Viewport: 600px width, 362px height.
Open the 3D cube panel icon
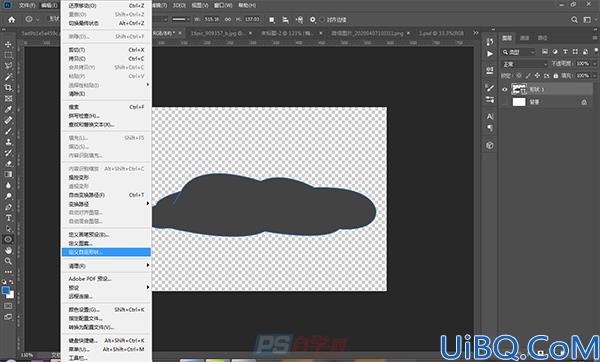pyautogui.click(x=490, y=145)
